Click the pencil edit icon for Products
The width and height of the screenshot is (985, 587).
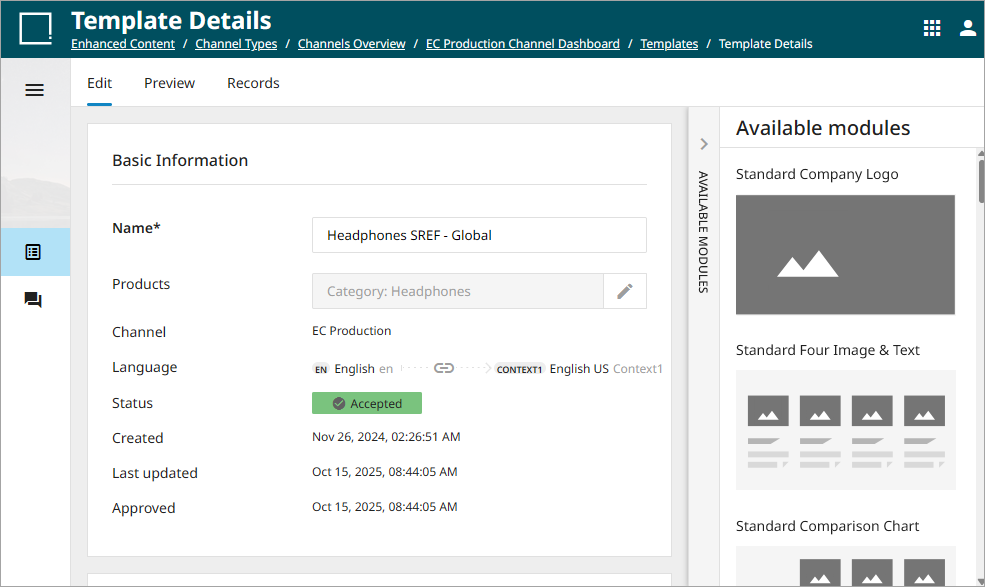pos(625,291)
